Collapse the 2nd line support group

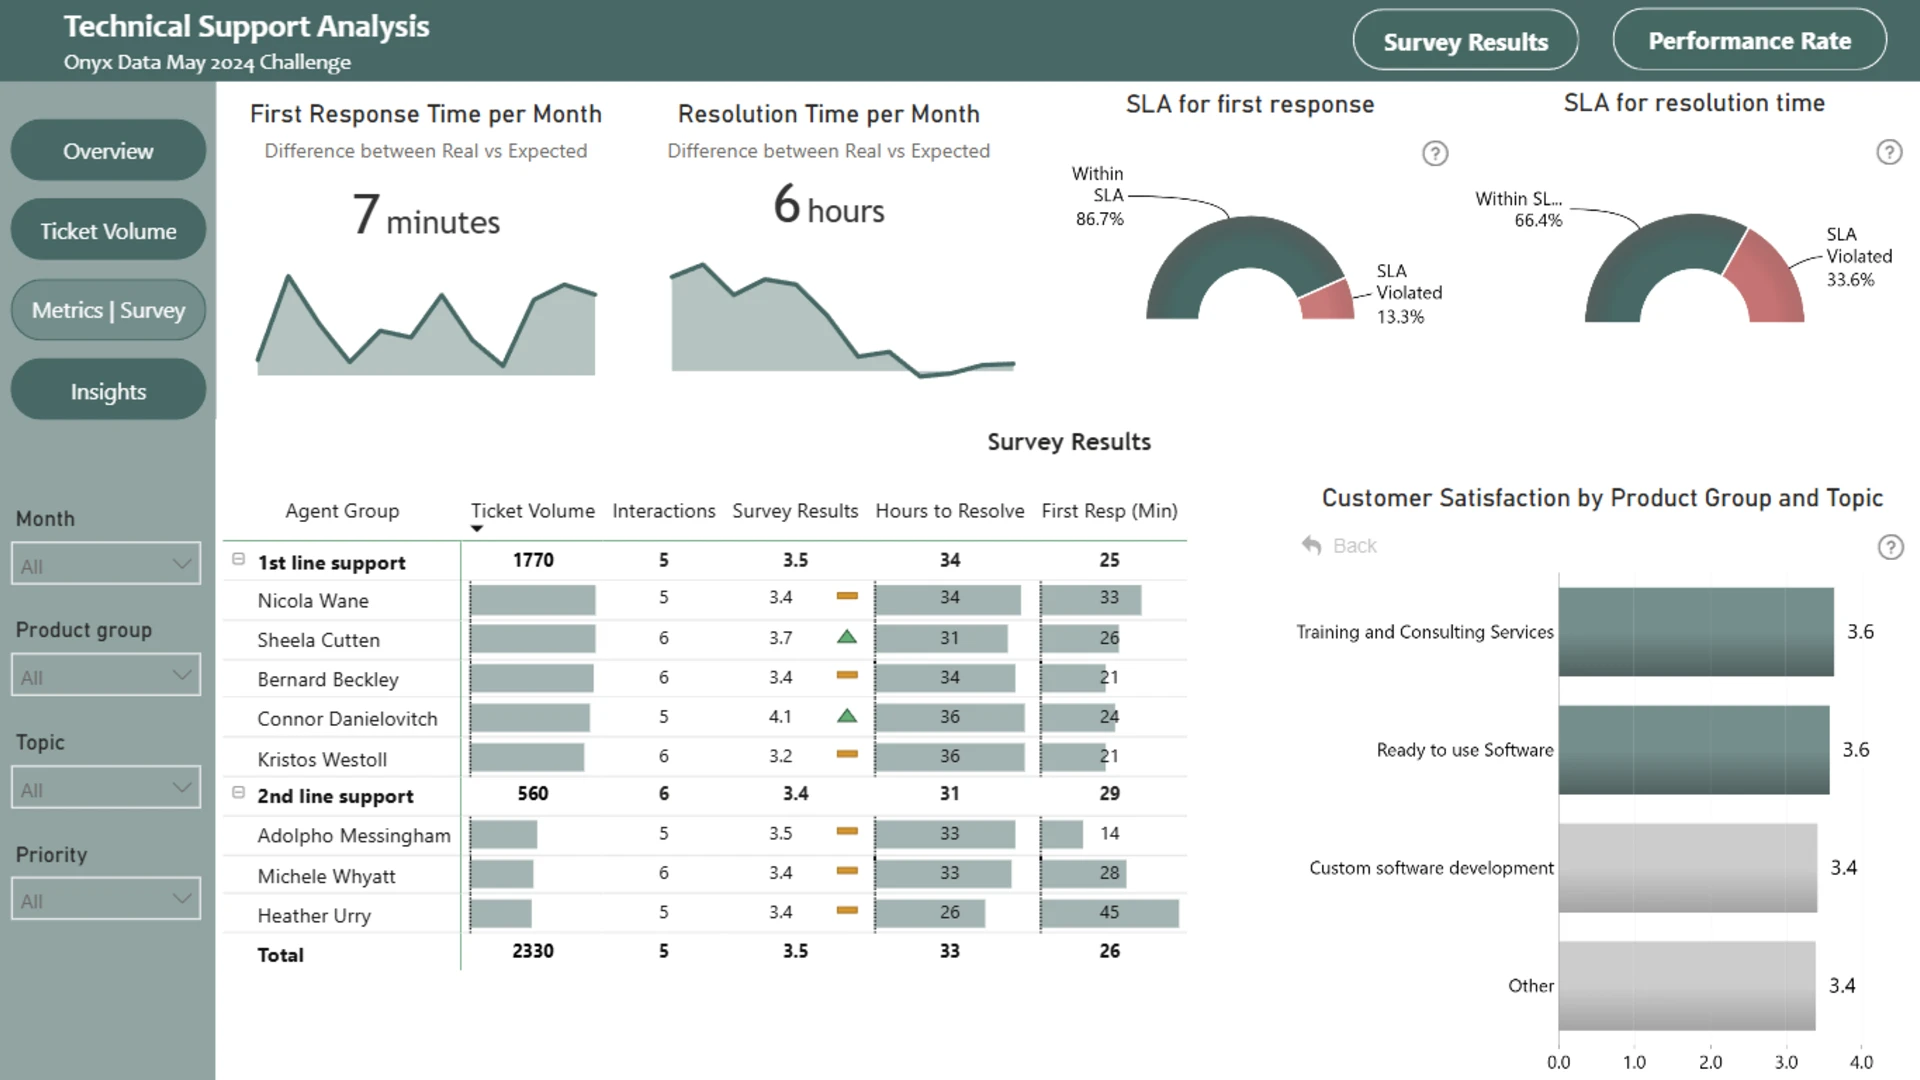pyautogui.click(x=238, y=792)
